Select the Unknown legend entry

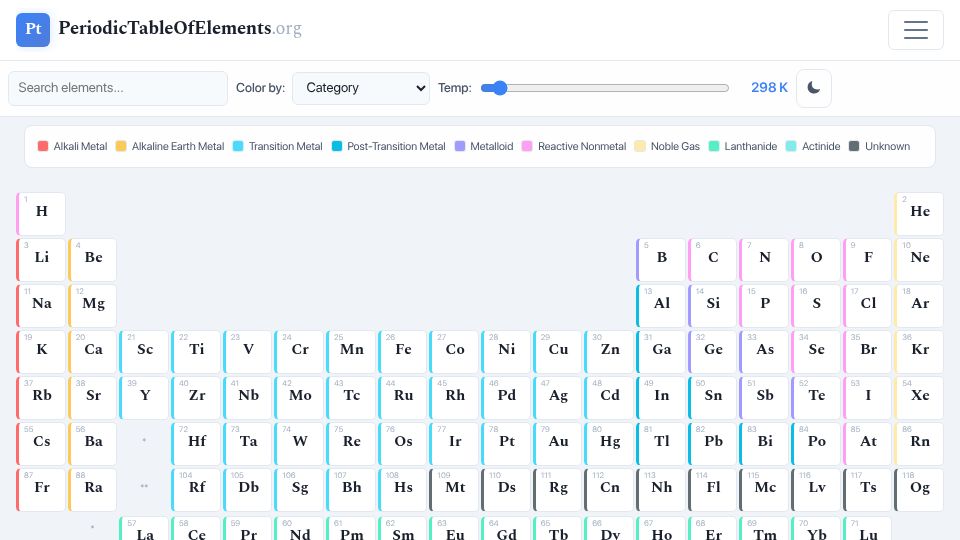(880, 146)
